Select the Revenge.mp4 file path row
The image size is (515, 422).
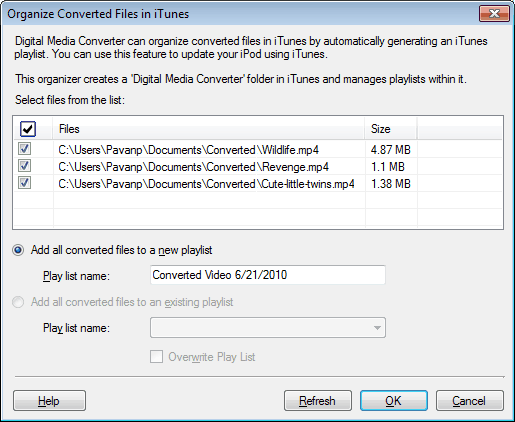click(194, 167)
